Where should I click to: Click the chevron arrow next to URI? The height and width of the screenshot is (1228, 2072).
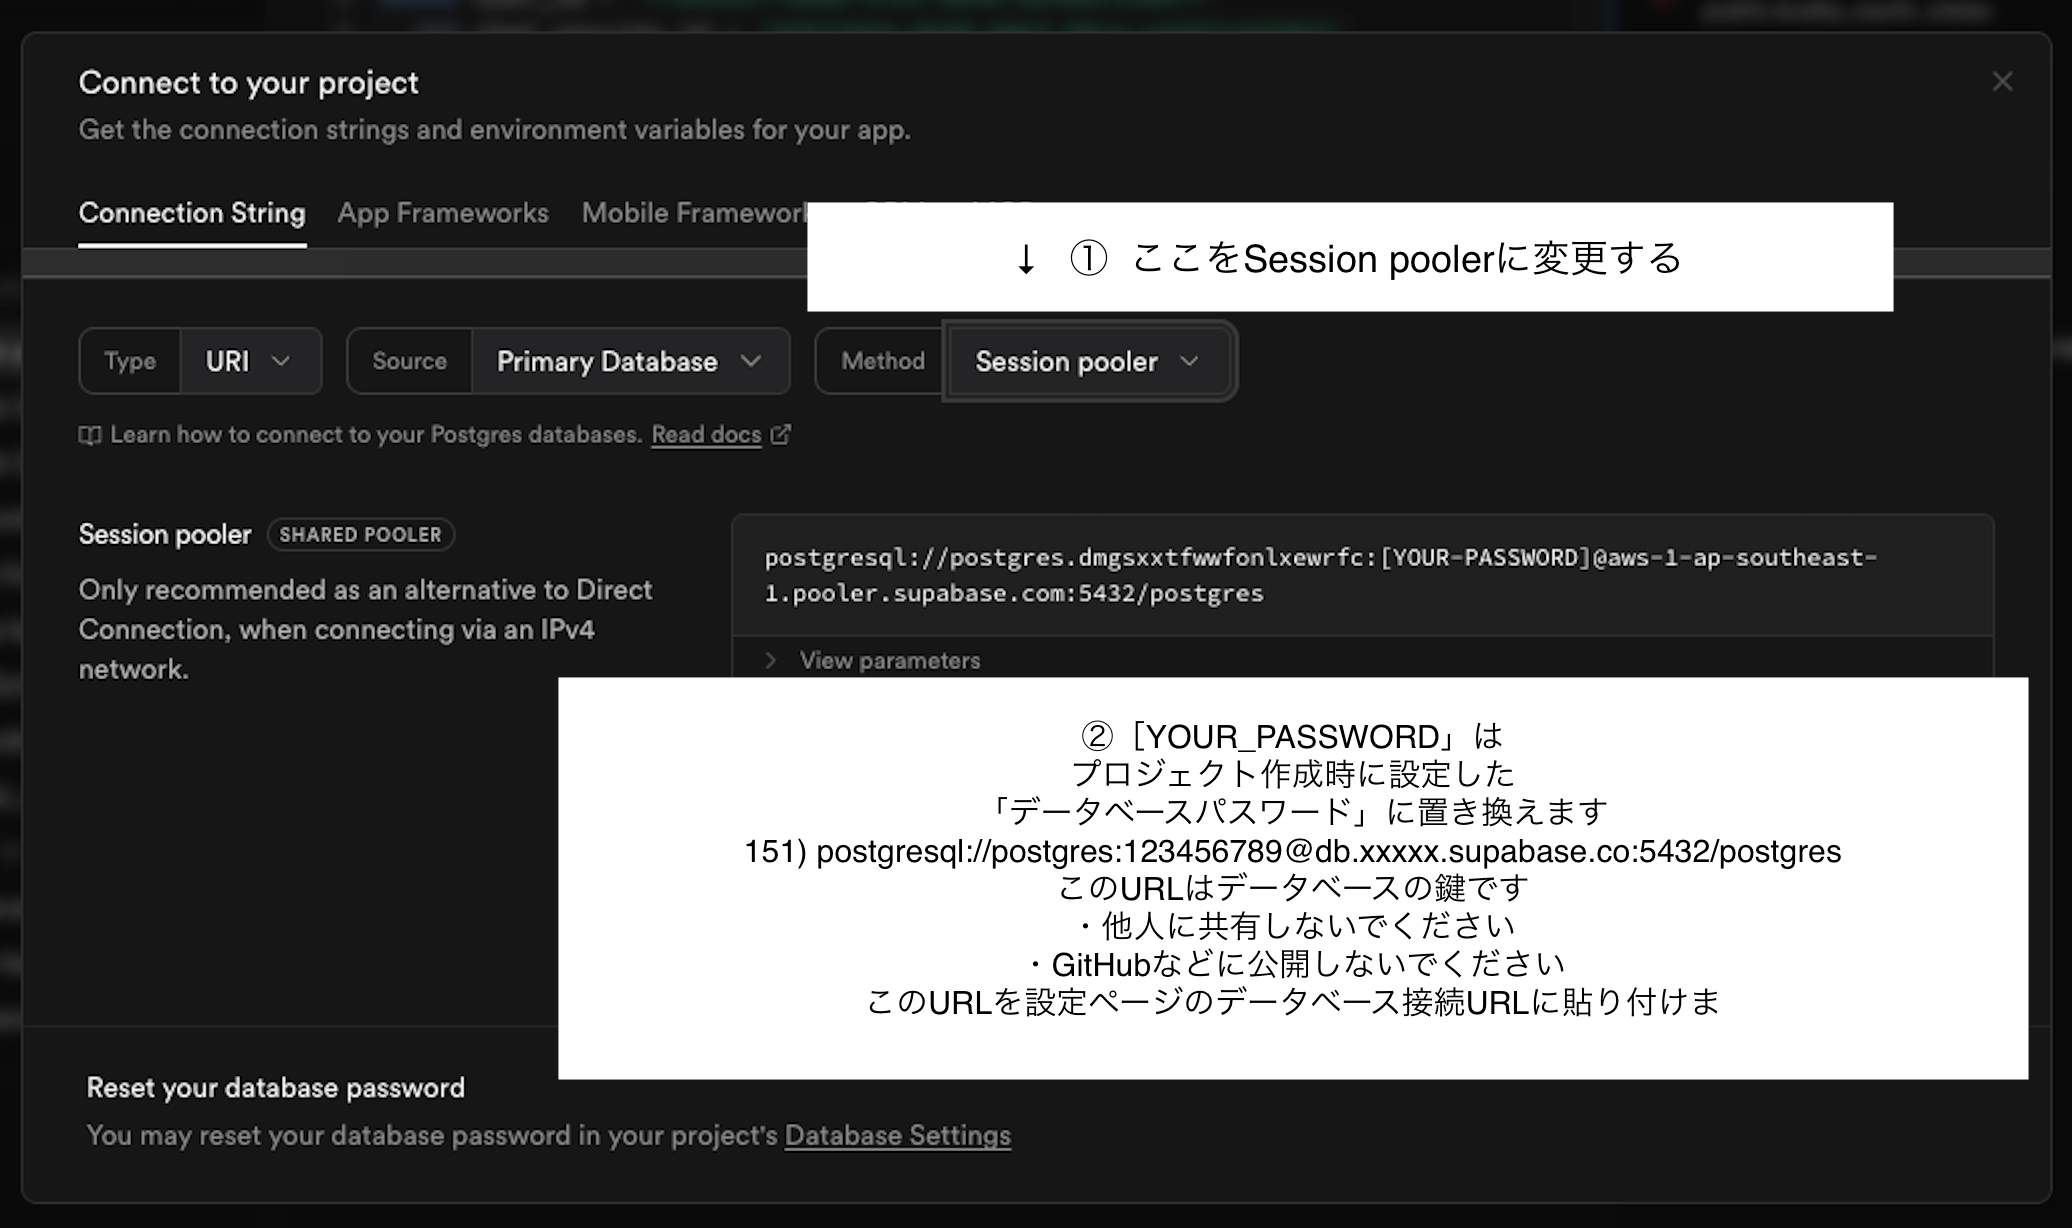tap(281, 361)
